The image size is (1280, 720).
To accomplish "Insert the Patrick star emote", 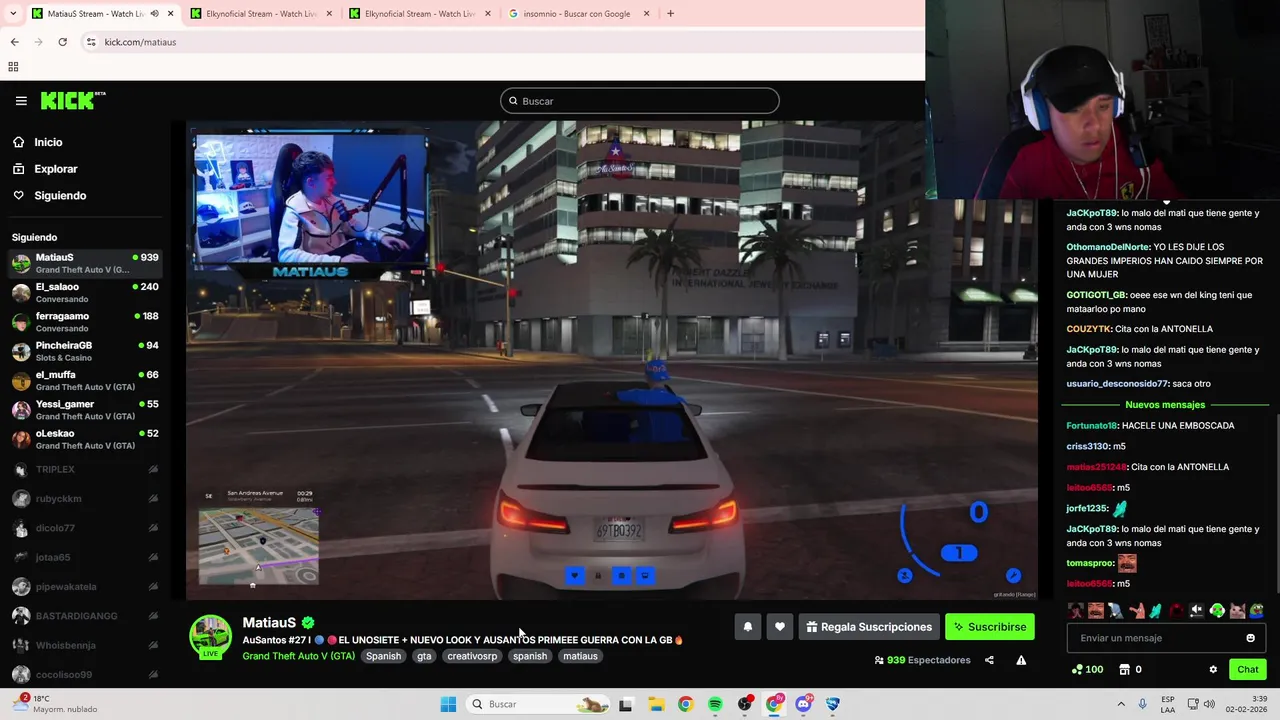I will click(1136, 611).
